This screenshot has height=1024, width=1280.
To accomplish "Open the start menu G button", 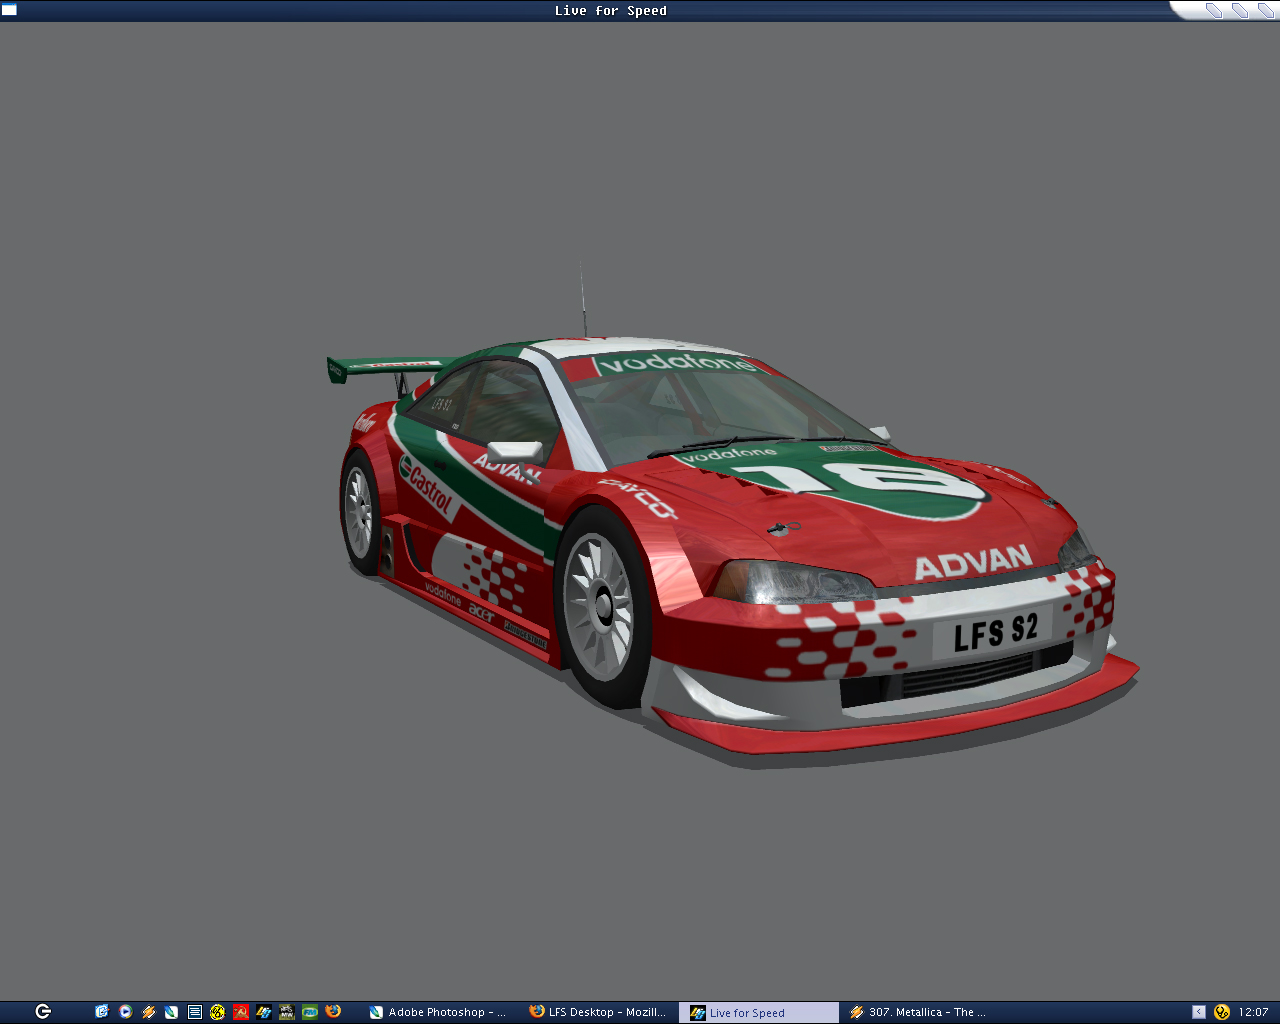I will coord(43,1012).
